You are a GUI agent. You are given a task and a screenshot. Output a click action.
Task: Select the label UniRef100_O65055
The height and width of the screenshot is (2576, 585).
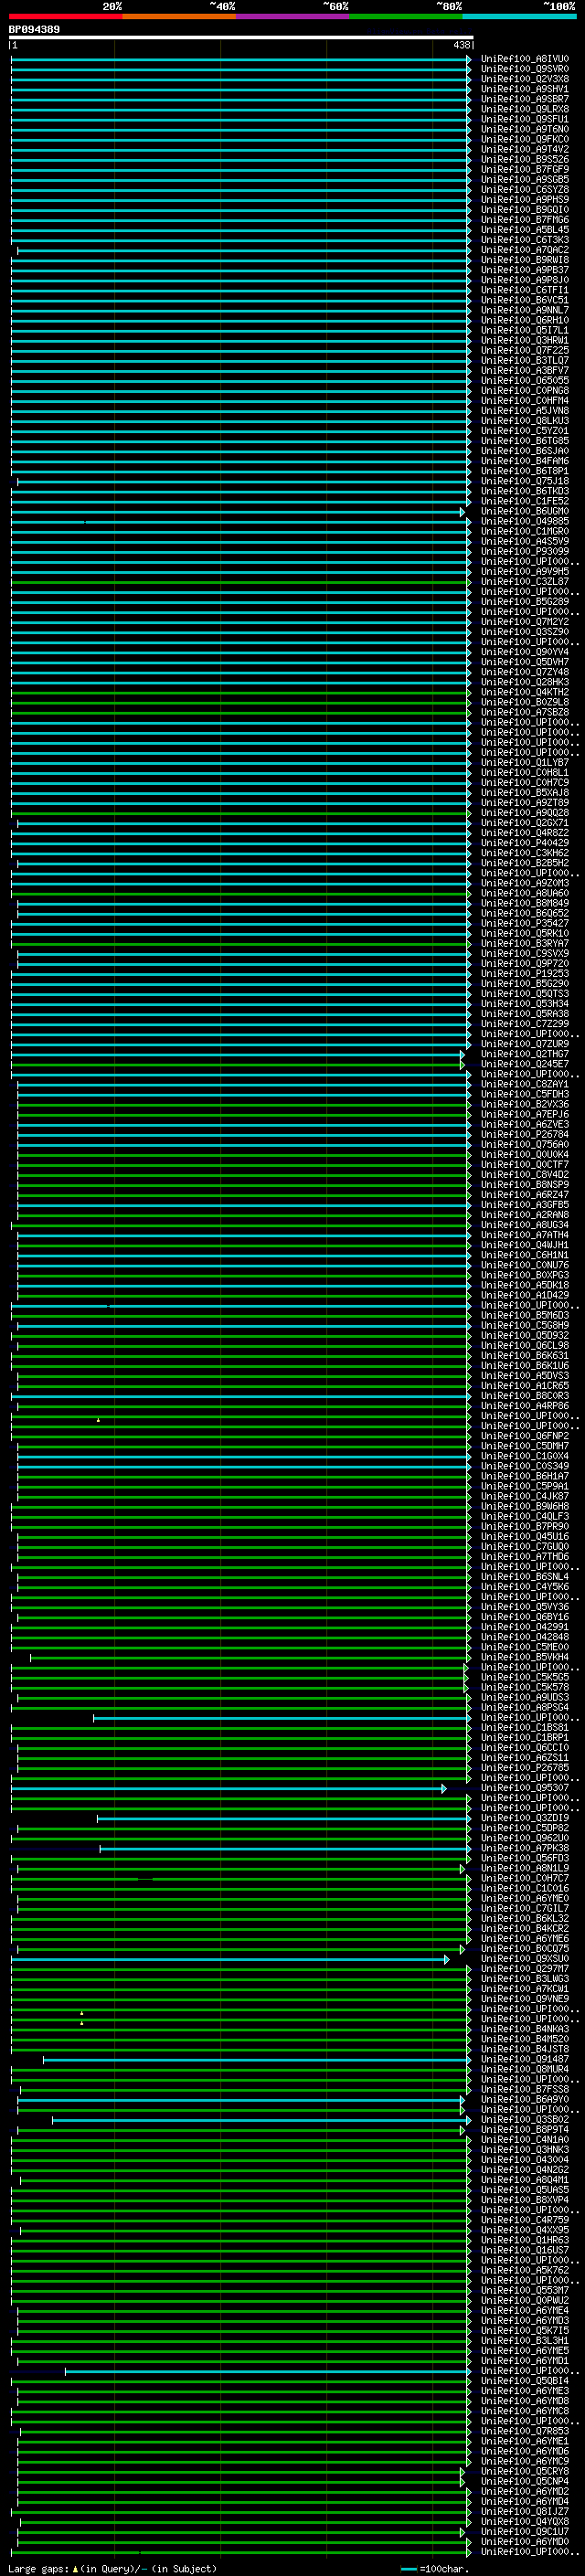click(524, 380)
